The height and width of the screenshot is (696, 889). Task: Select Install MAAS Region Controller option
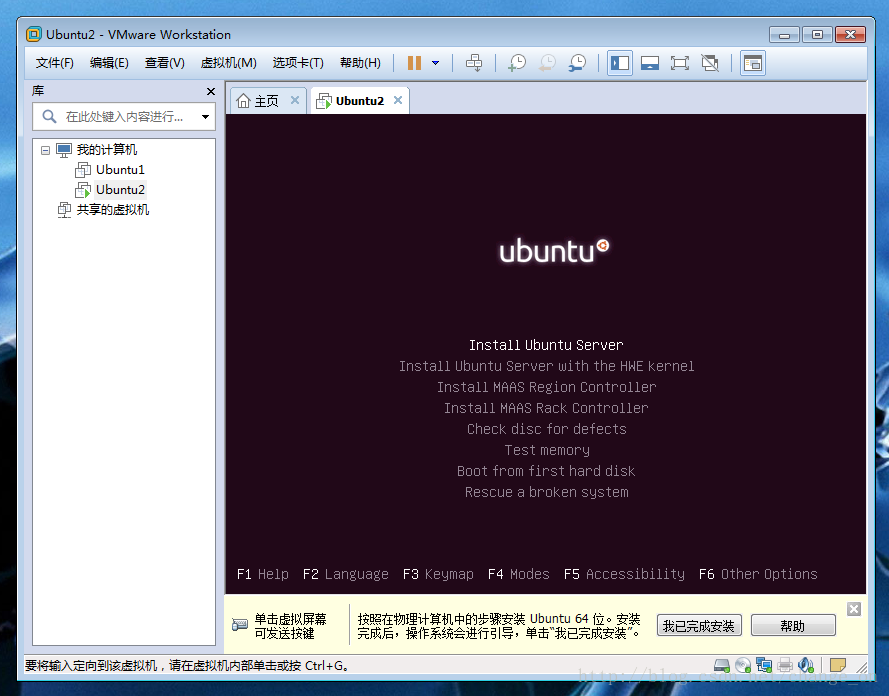546,387
